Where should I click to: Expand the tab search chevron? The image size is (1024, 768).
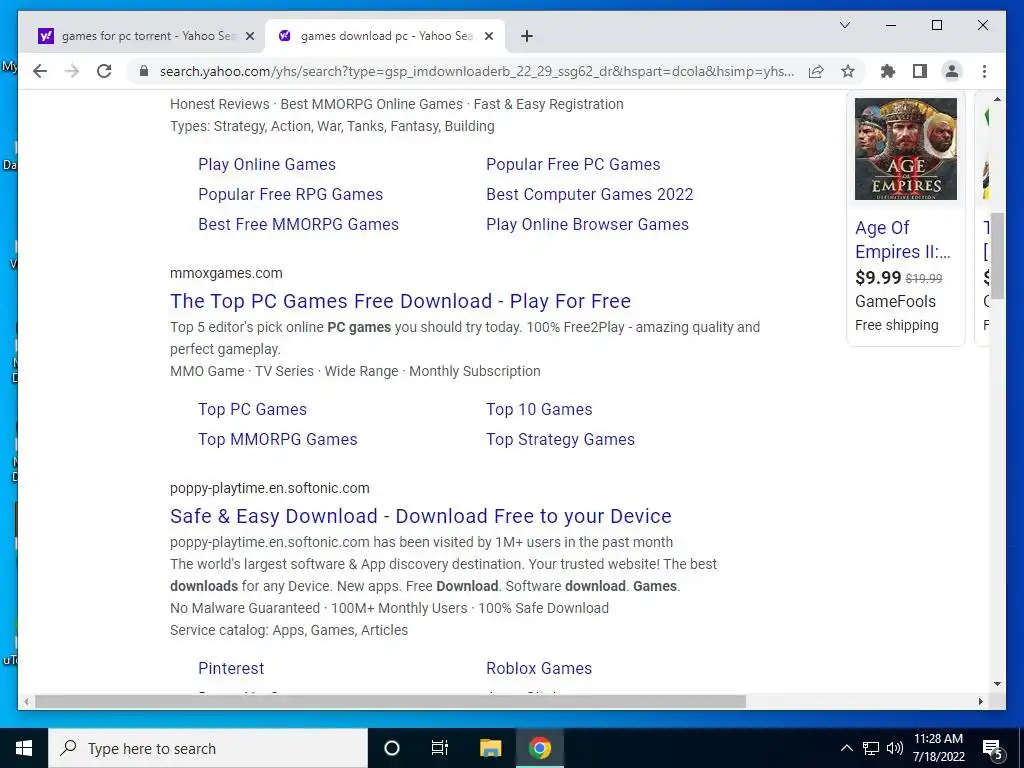pyautogui.click(x=844, y=25)
